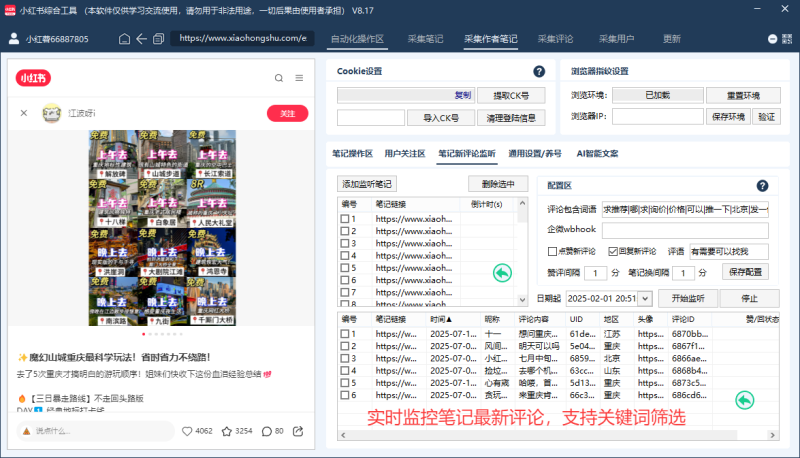
Task: Click the home icon in the browser toolbar
Action: (124, 39)
